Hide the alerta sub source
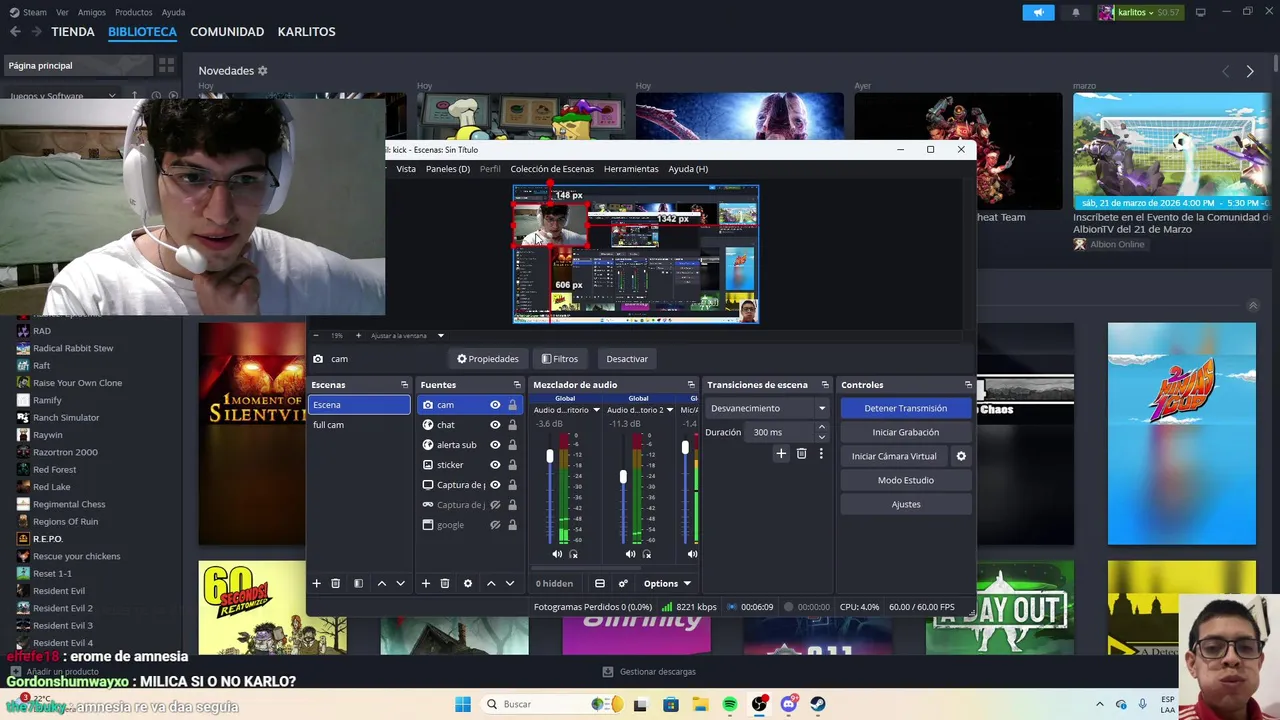The width and height of the screenshot is (1280, 720). click(495, 445)
